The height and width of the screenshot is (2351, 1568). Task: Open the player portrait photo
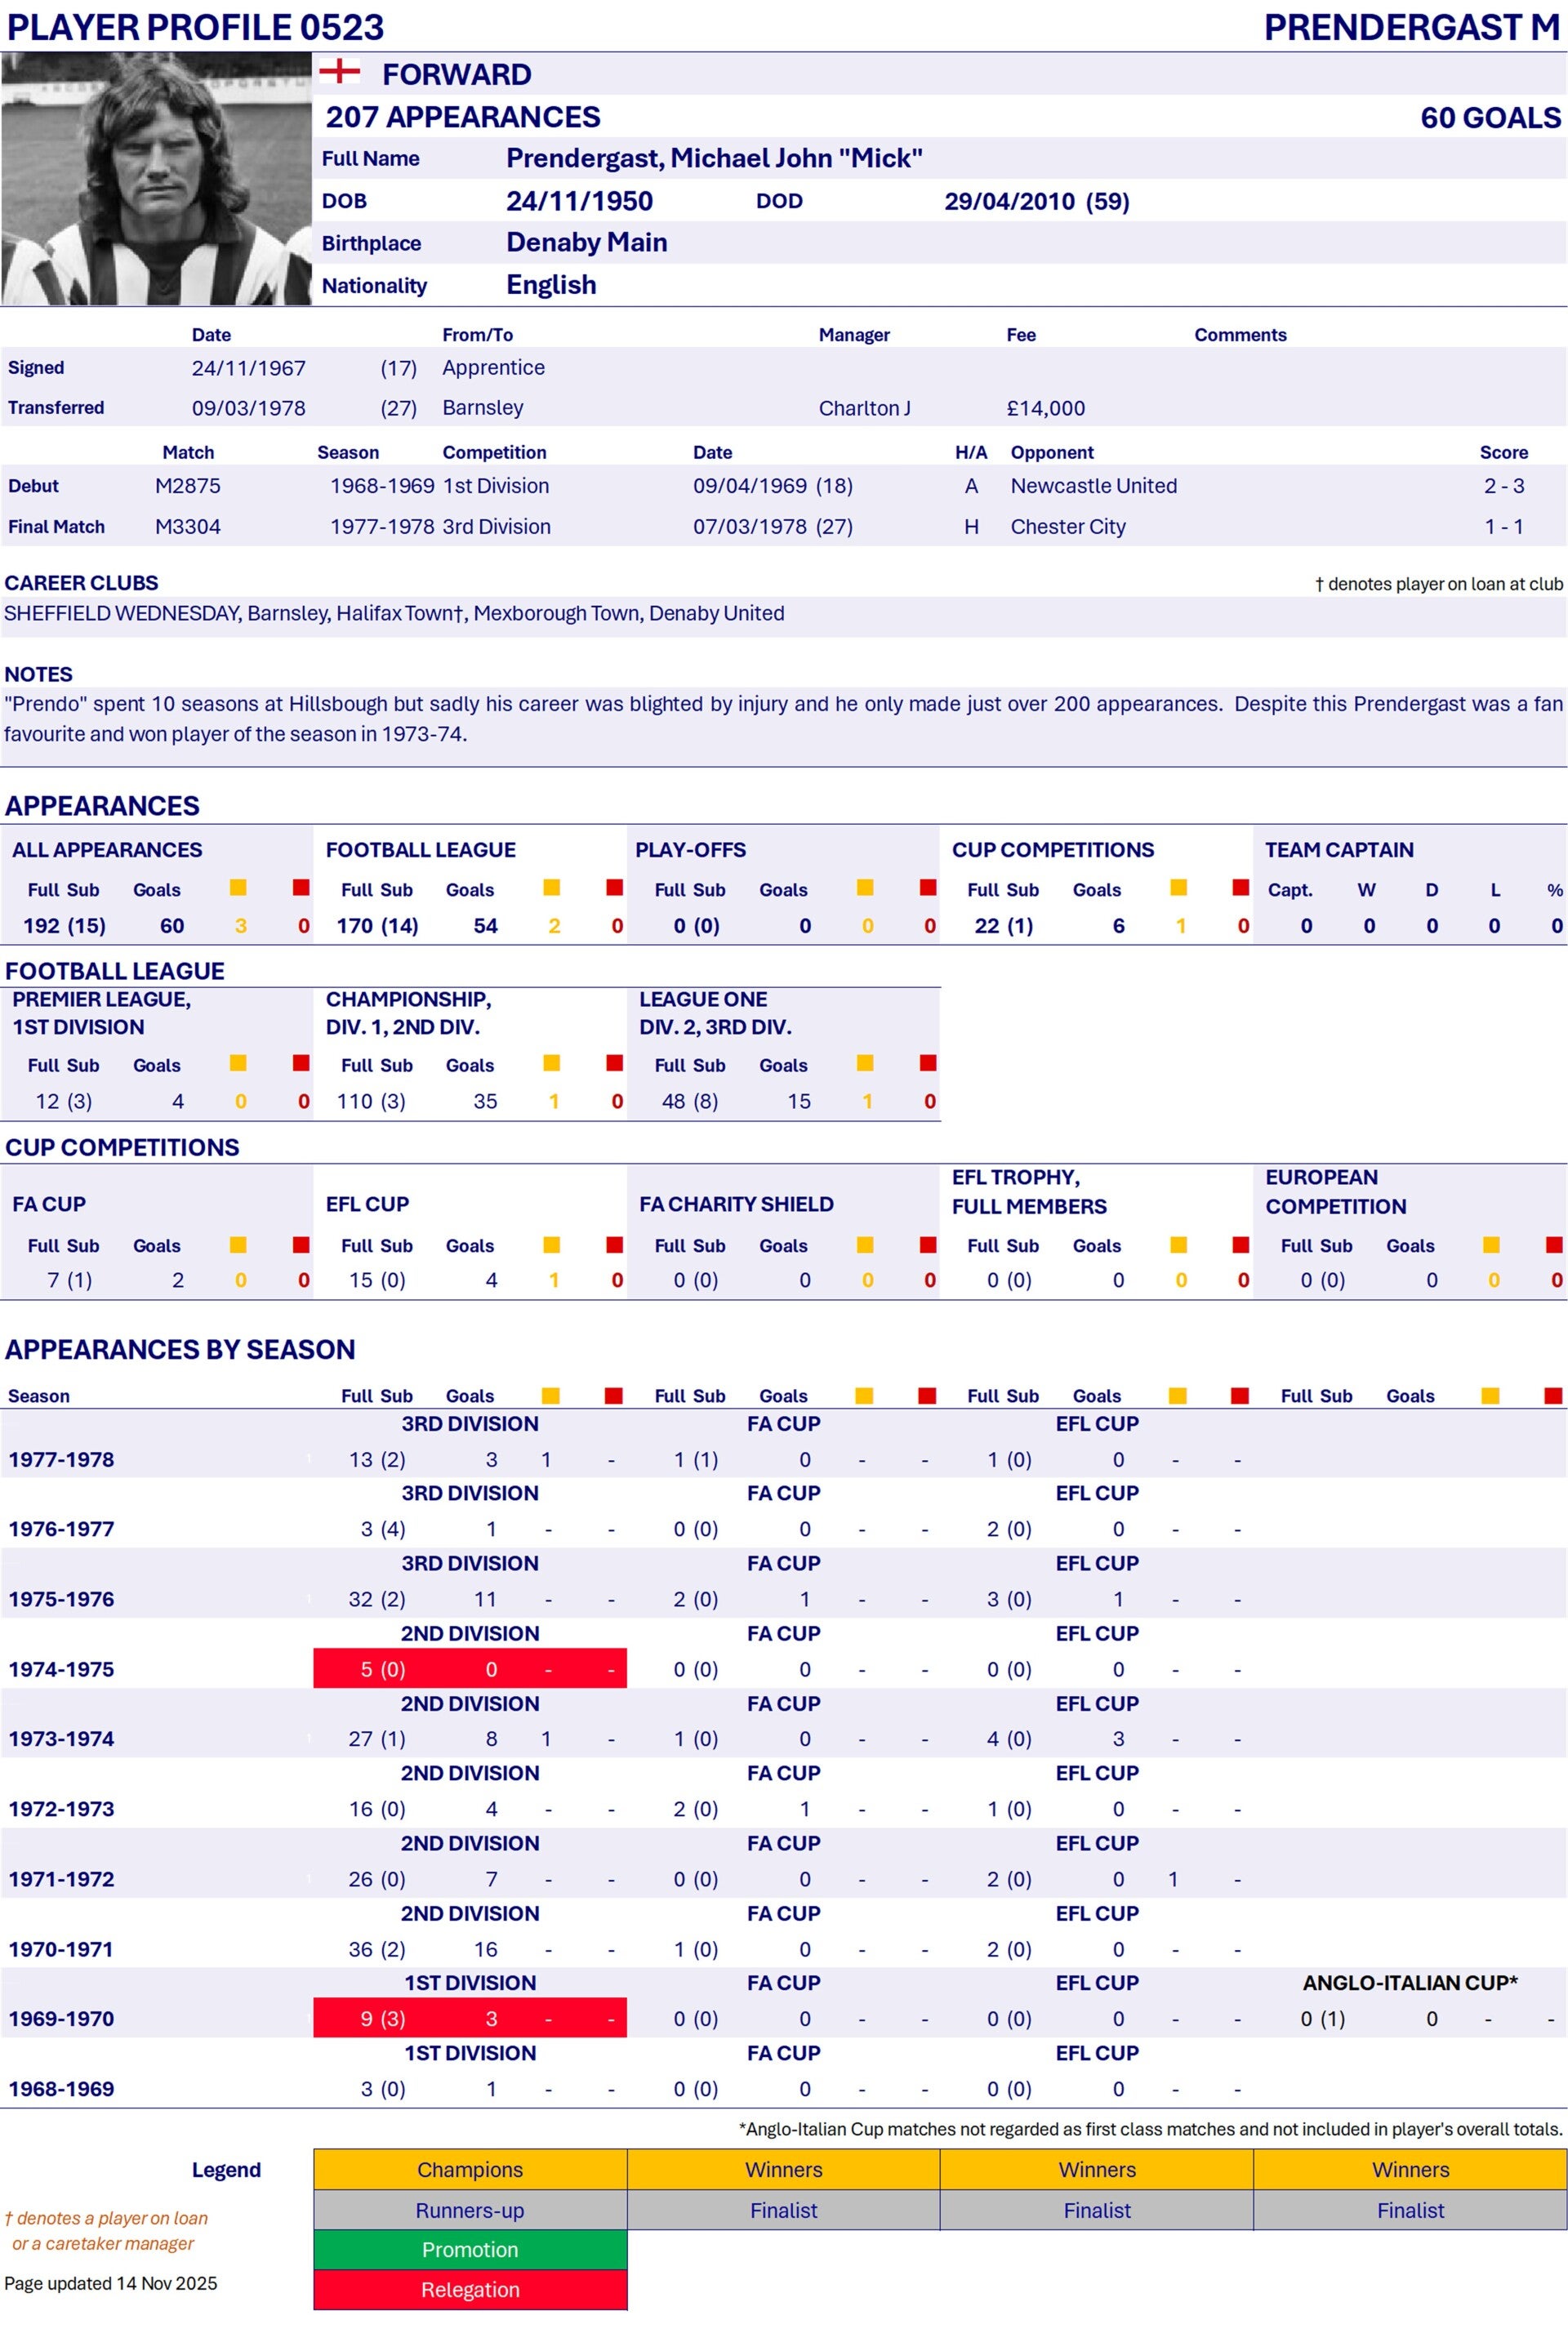pos(156,179)
